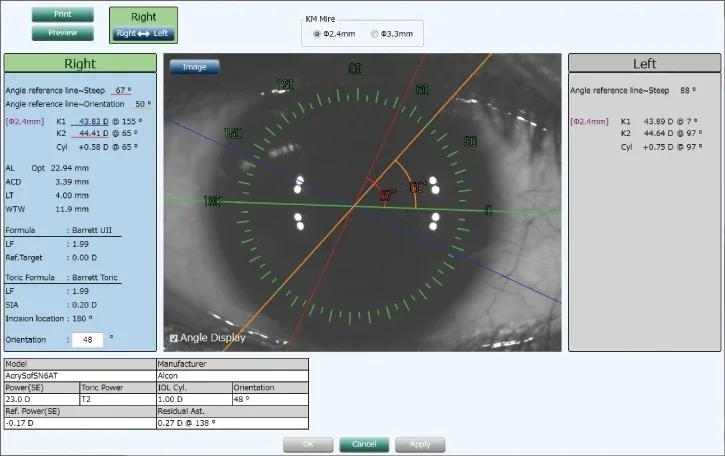Click the Incision location value 180°
Image resolution: width=725 pixels, height=456 pixels.
click(82, 319)
